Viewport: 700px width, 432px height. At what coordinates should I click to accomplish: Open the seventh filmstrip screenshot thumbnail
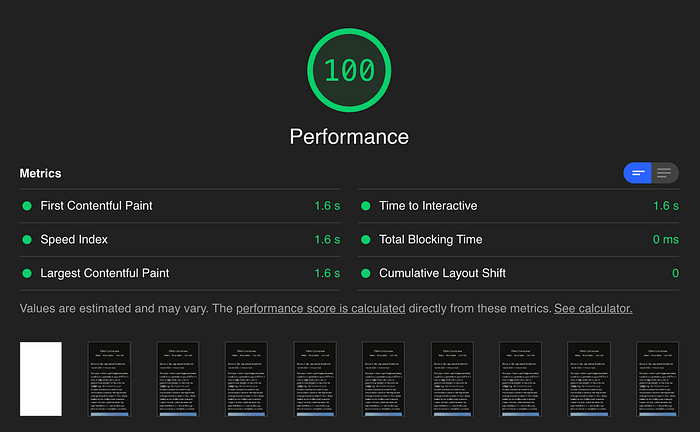452,379
